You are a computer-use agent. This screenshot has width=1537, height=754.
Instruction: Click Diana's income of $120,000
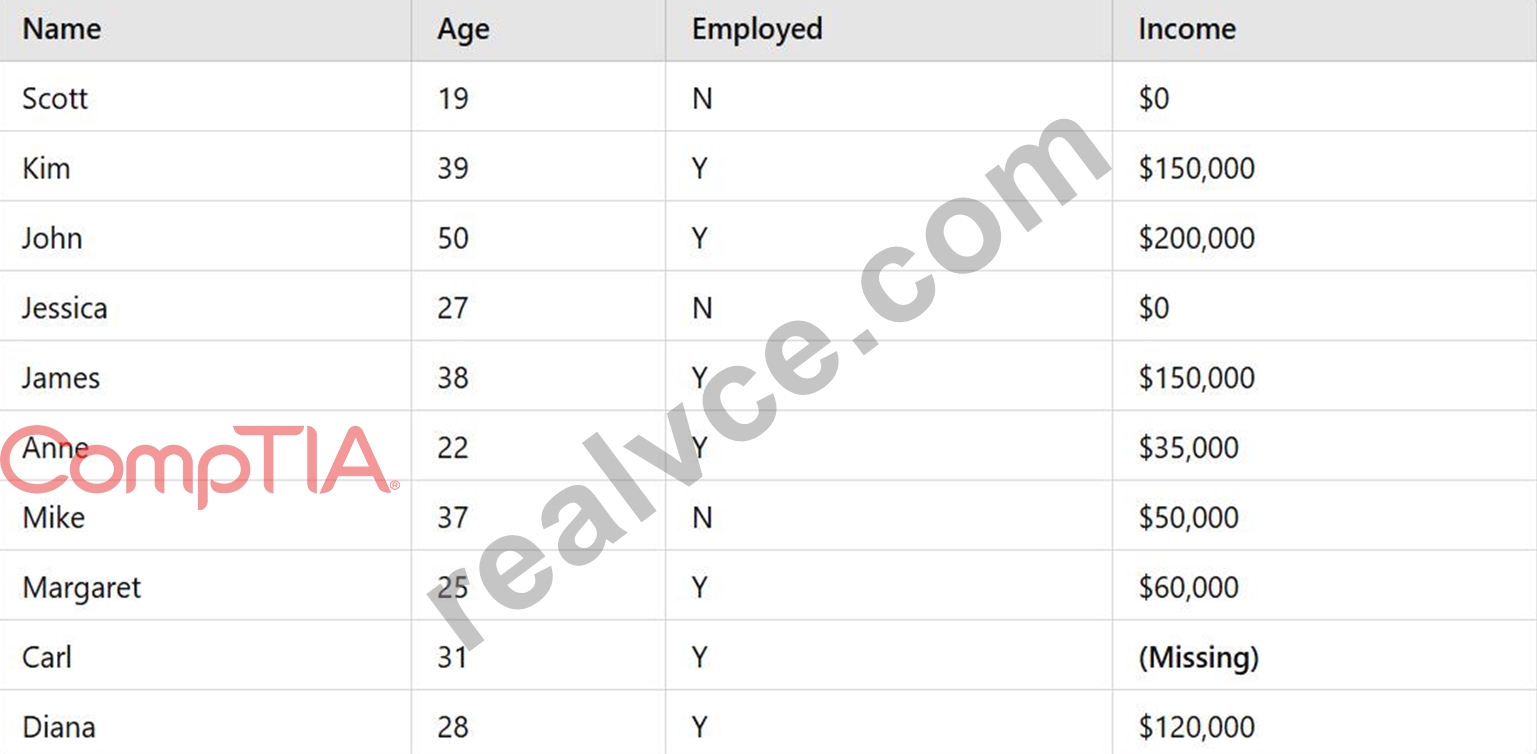point(1196,728)
